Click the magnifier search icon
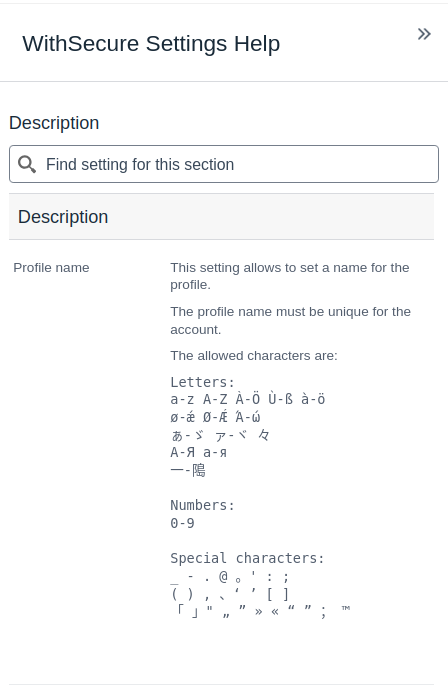The height and width of the screenshot is (692, 448). pyautogui.click(x=27, y=164)
